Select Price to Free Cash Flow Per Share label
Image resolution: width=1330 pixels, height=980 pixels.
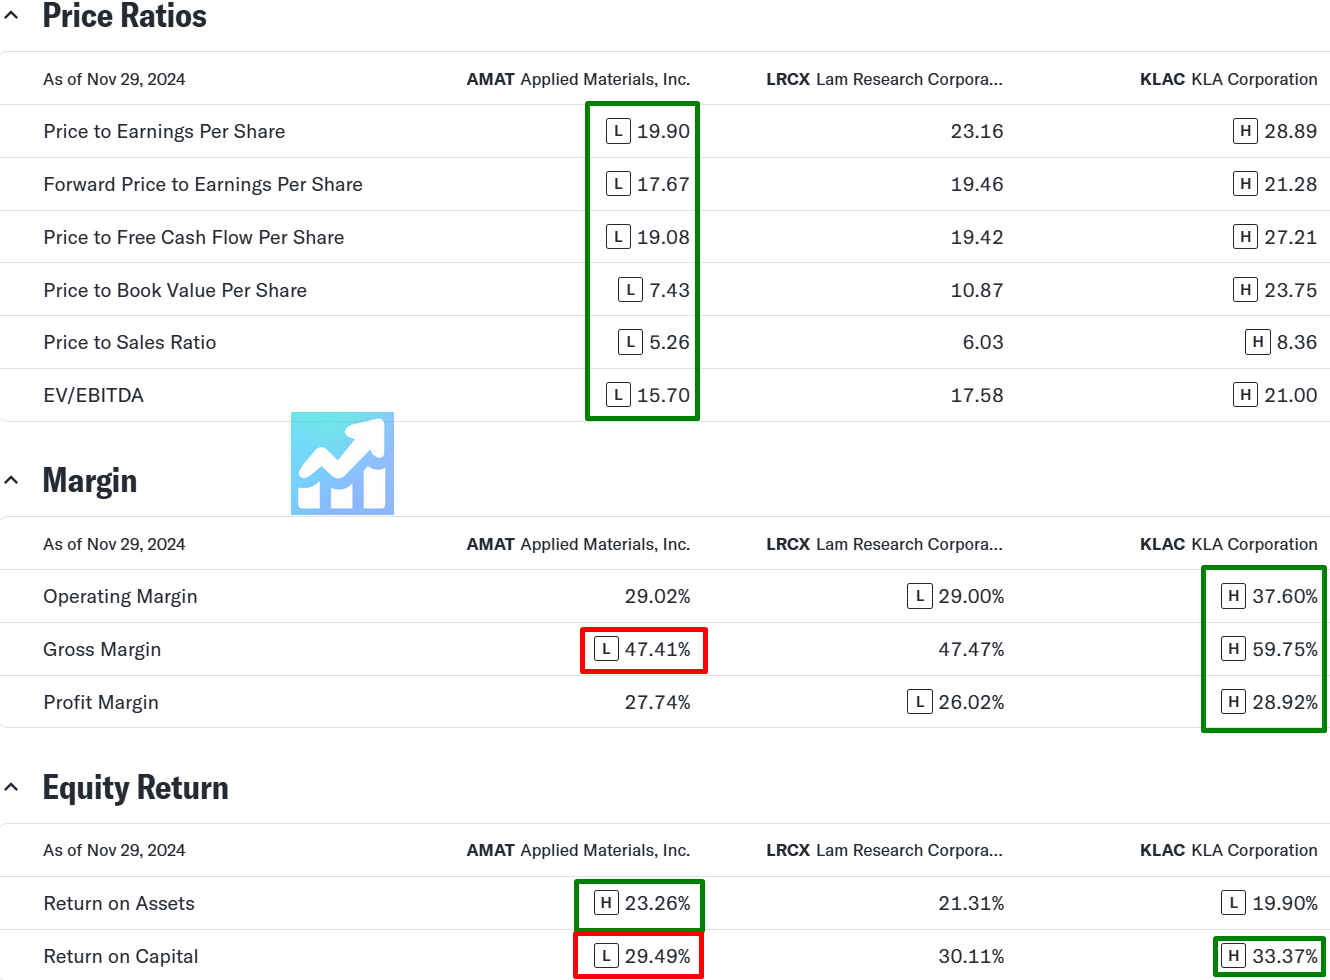point(193,237)
